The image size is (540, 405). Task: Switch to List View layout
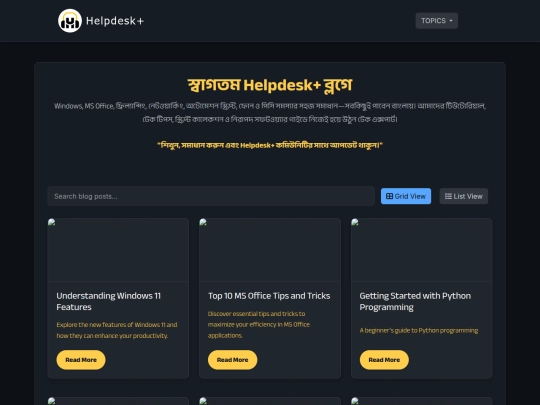point(464,196)
